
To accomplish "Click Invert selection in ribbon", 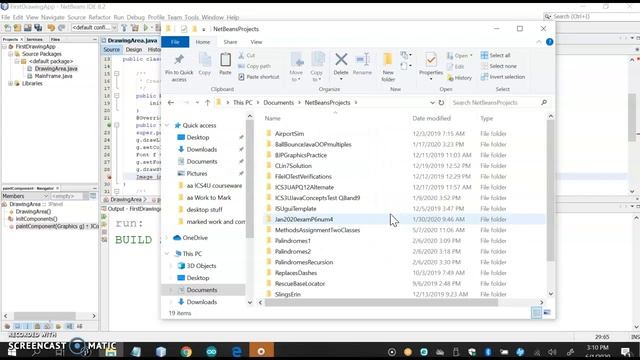I will point(503,77).
